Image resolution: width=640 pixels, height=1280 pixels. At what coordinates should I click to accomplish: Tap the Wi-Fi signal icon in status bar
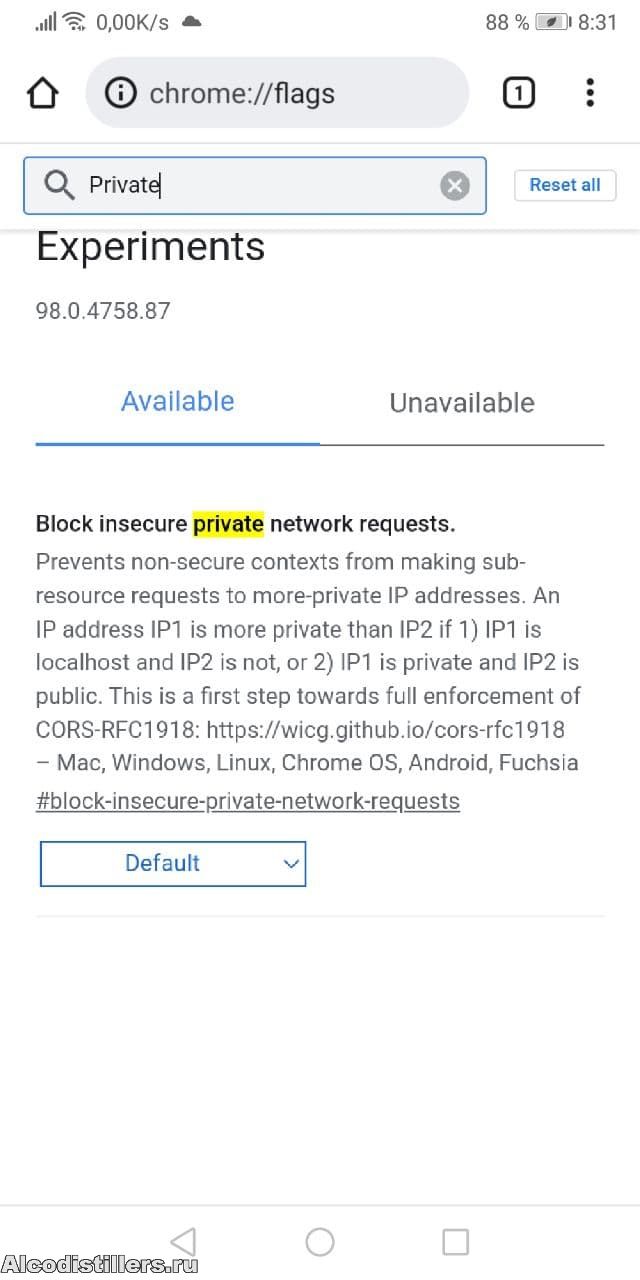tap(74, 22)
